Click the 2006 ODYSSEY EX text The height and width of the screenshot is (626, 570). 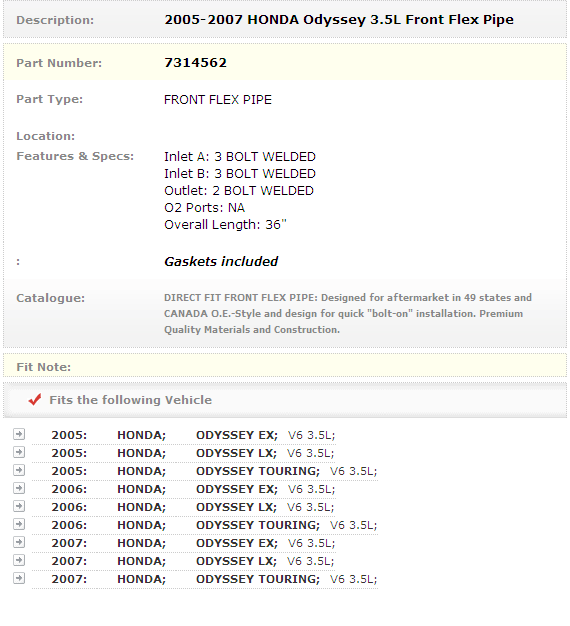tap(237, 489)
